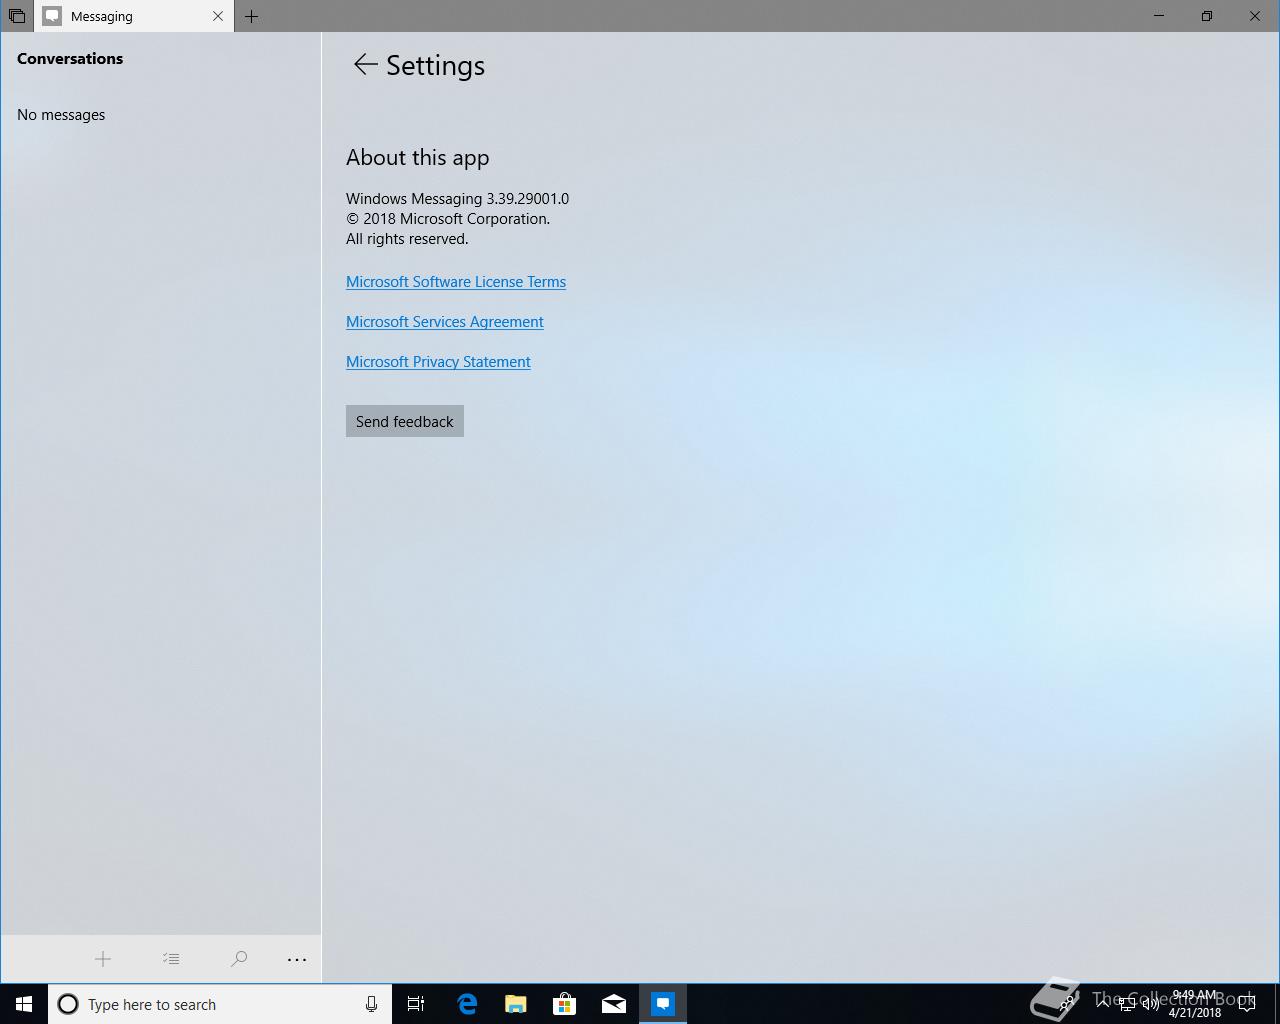
Task: Go back from Settings using the arrow
Action: point(365,65)
